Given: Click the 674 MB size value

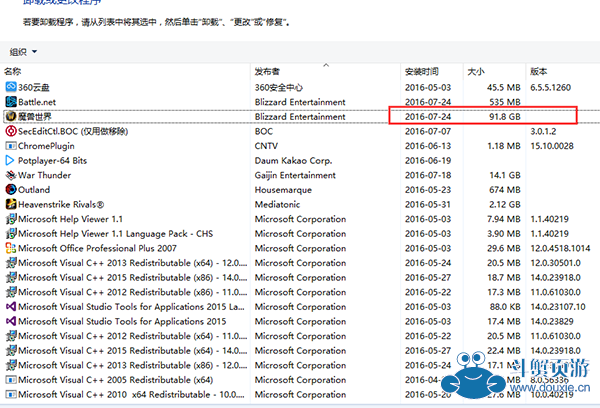Looking at the screenshot, I should 505,189.
